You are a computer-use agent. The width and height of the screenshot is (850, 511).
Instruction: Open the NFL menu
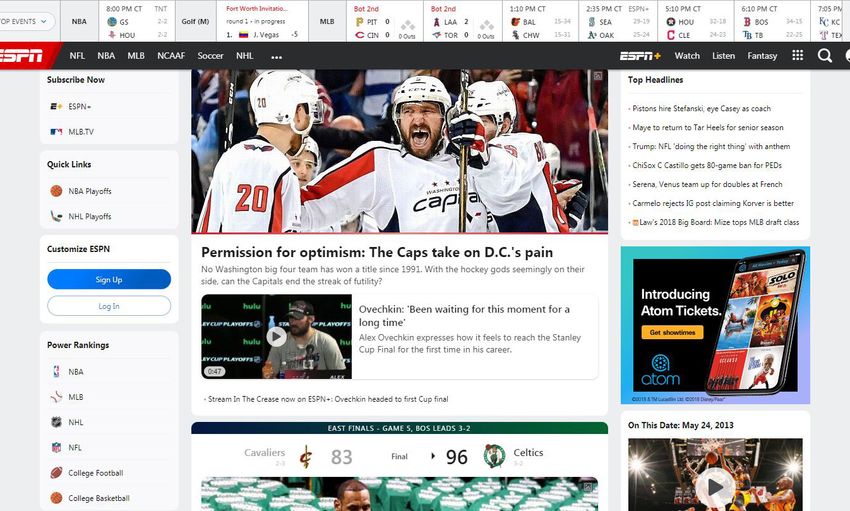coord(77,56)
